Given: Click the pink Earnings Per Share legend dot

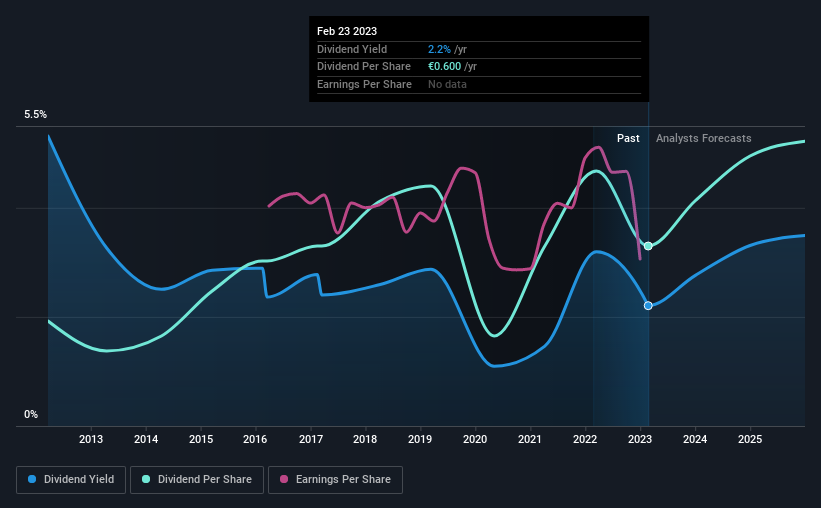Looking at the screenshot, I should coord(284,479).
